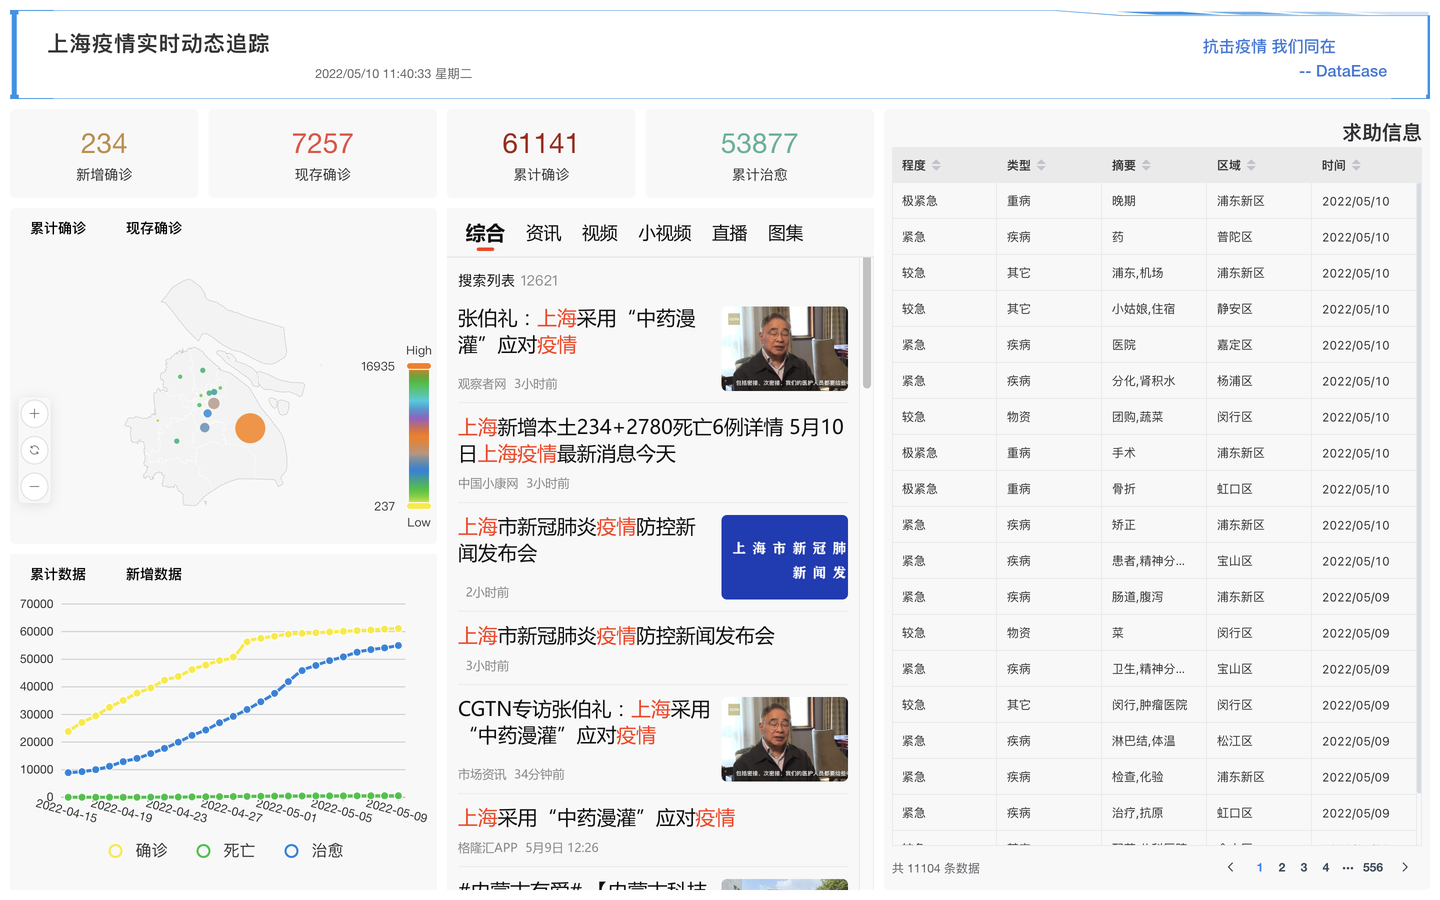Switch chart to 新增数据 tab
1440x900 pixels.
click(x=154, y=574)
